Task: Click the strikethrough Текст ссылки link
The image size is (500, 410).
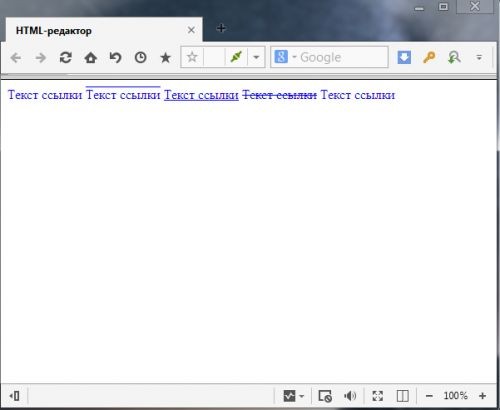Action: [279, 95]
